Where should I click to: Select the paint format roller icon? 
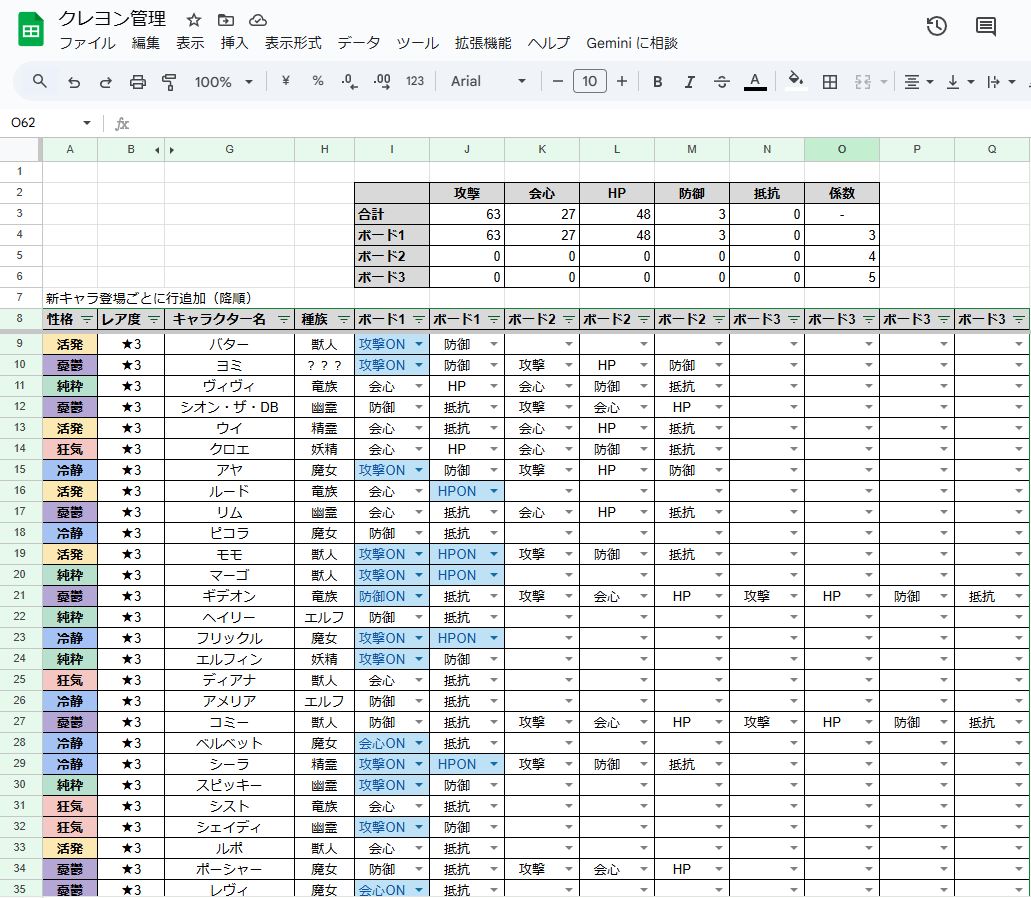(x=169, y=82)
